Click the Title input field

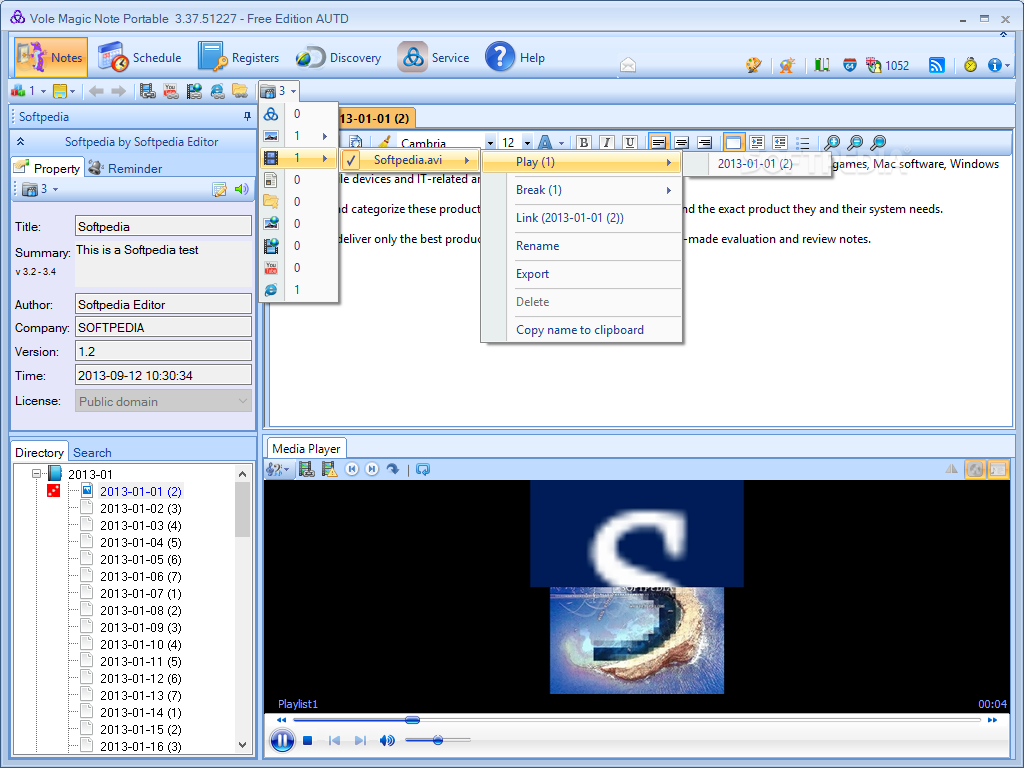(163, 226)
